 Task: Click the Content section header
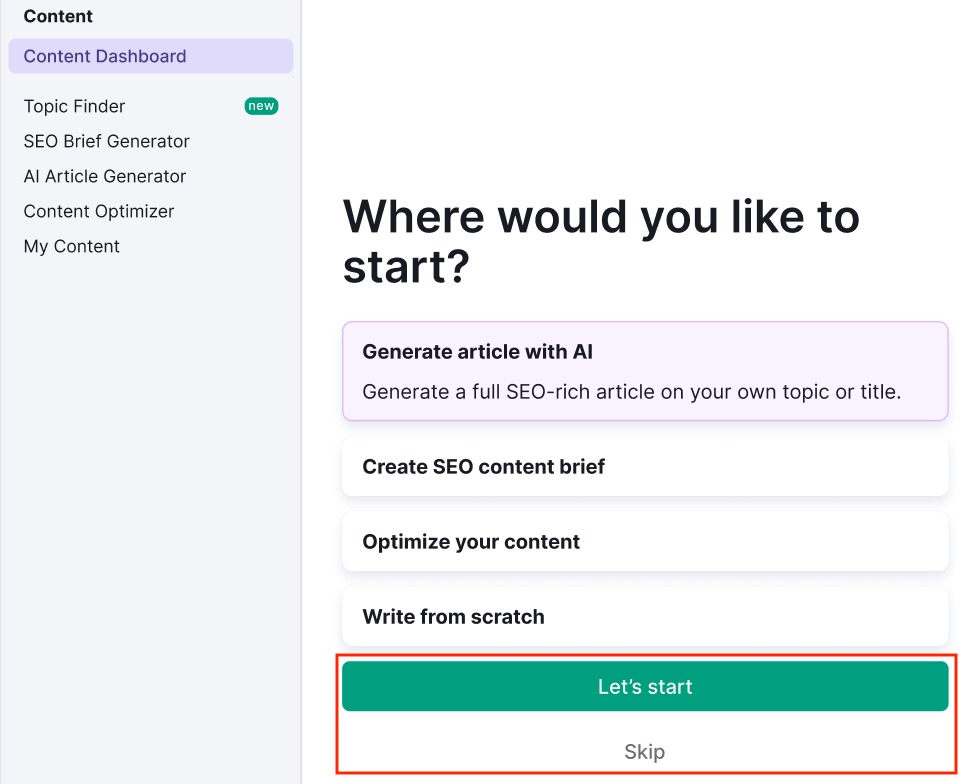[x=58, y=16]
